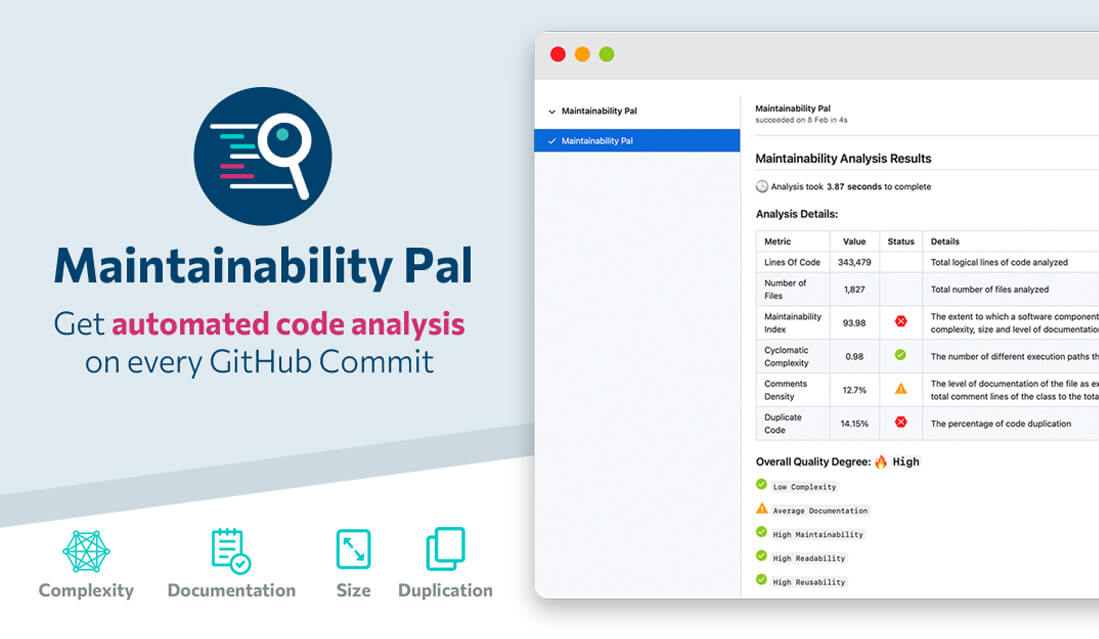Click the on every GitHub Commit text
This screenshot has width=1099, height=639.
(259, 362)
